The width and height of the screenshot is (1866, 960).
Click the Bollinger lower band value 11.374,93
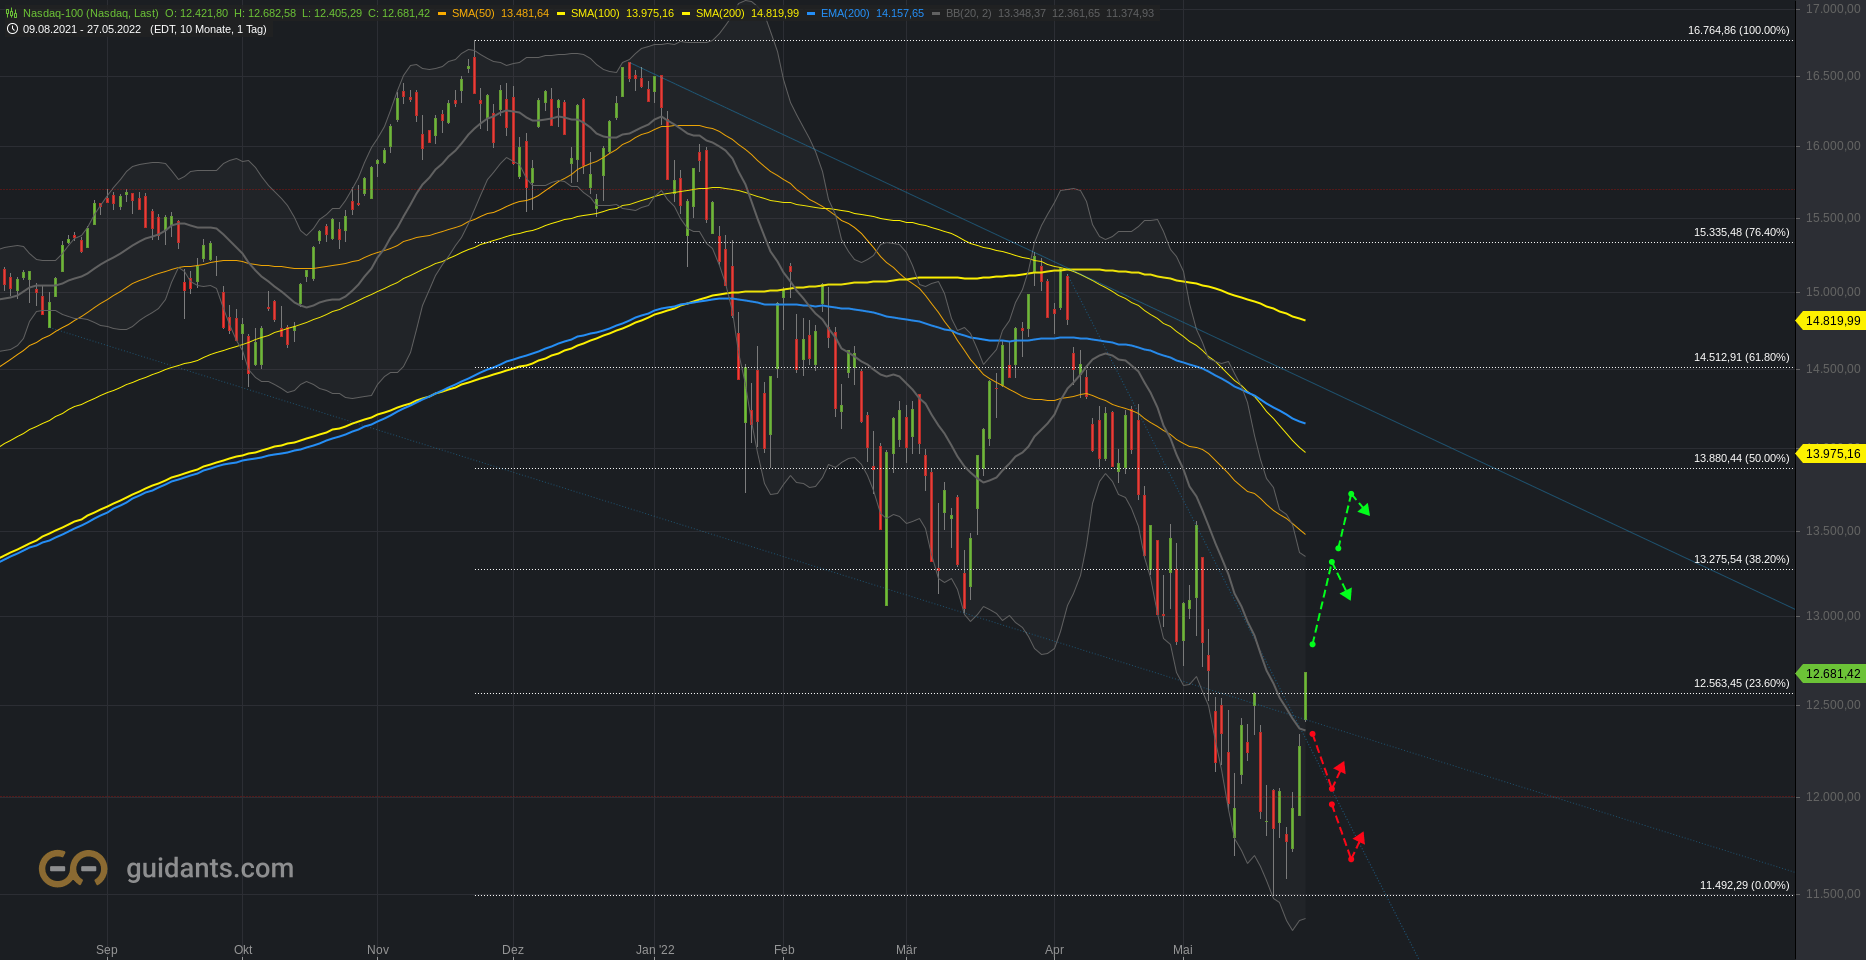pyautogui.click(x=1130, y=13)
